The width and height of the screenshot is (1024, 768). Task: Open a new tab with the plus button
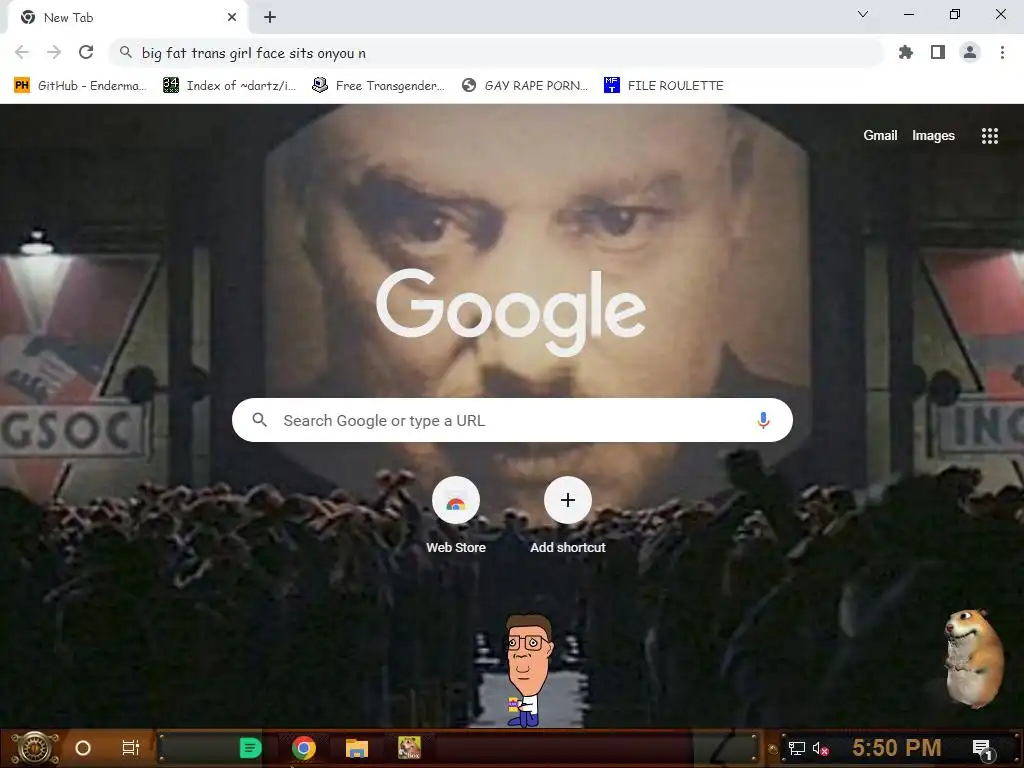[x=270, y=18]
